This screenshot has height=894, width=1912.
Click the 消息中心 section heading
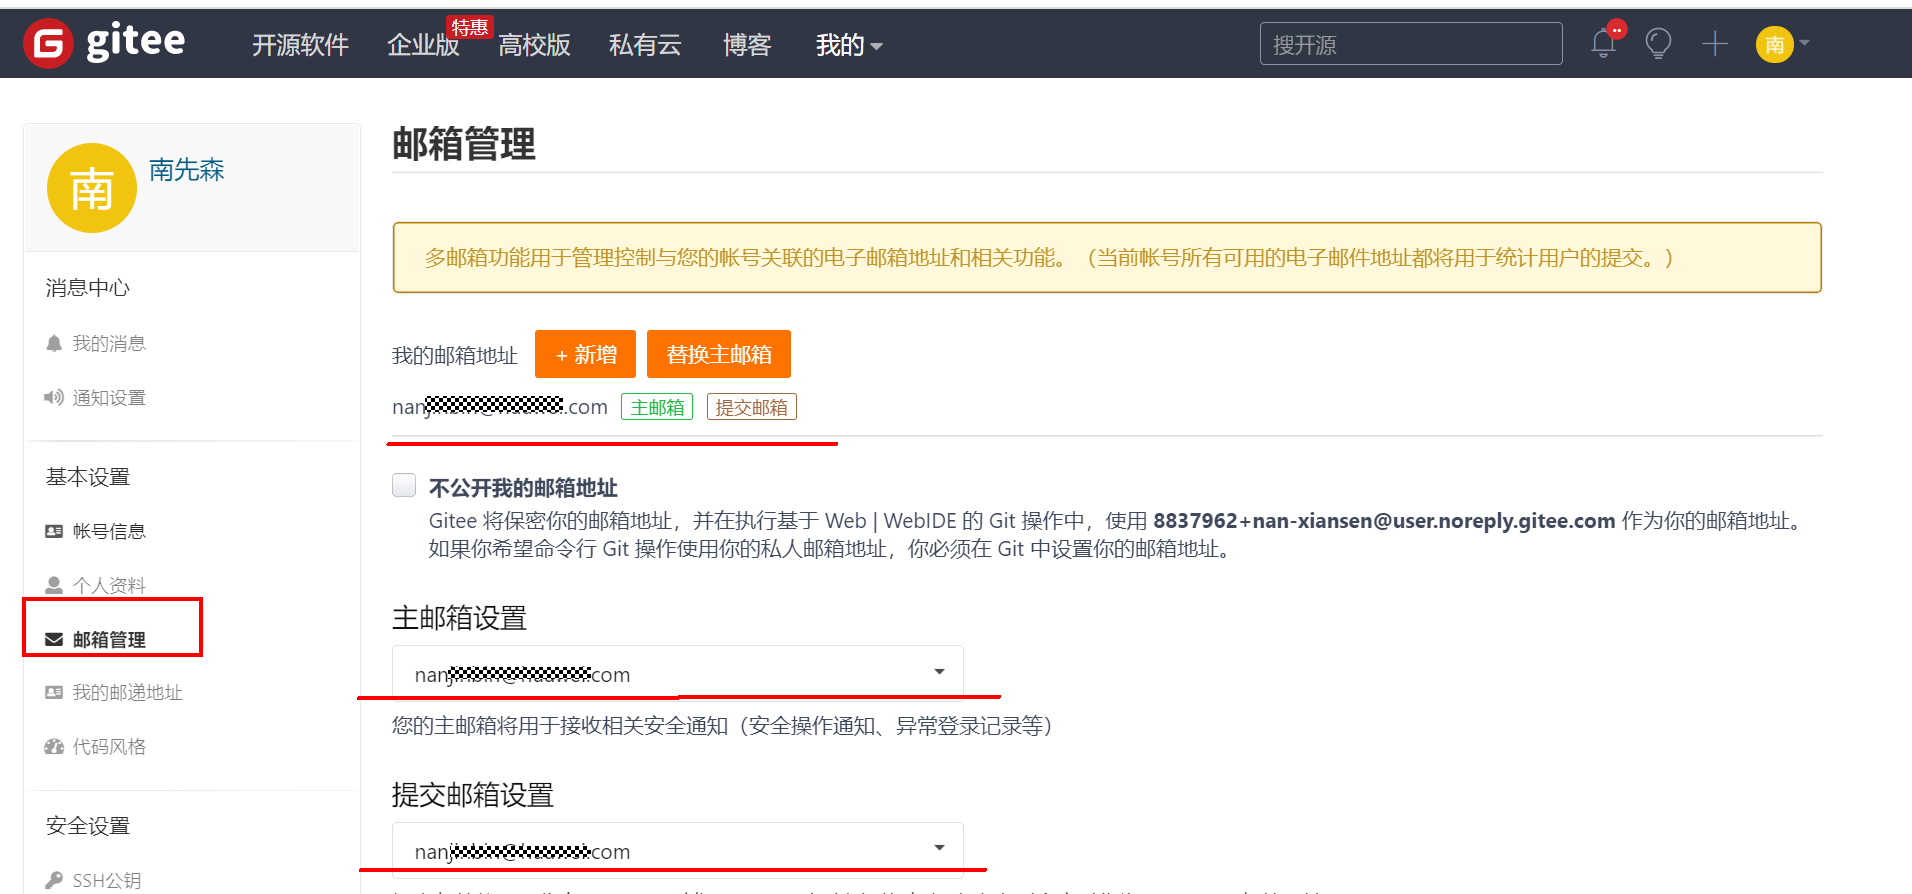88,288
